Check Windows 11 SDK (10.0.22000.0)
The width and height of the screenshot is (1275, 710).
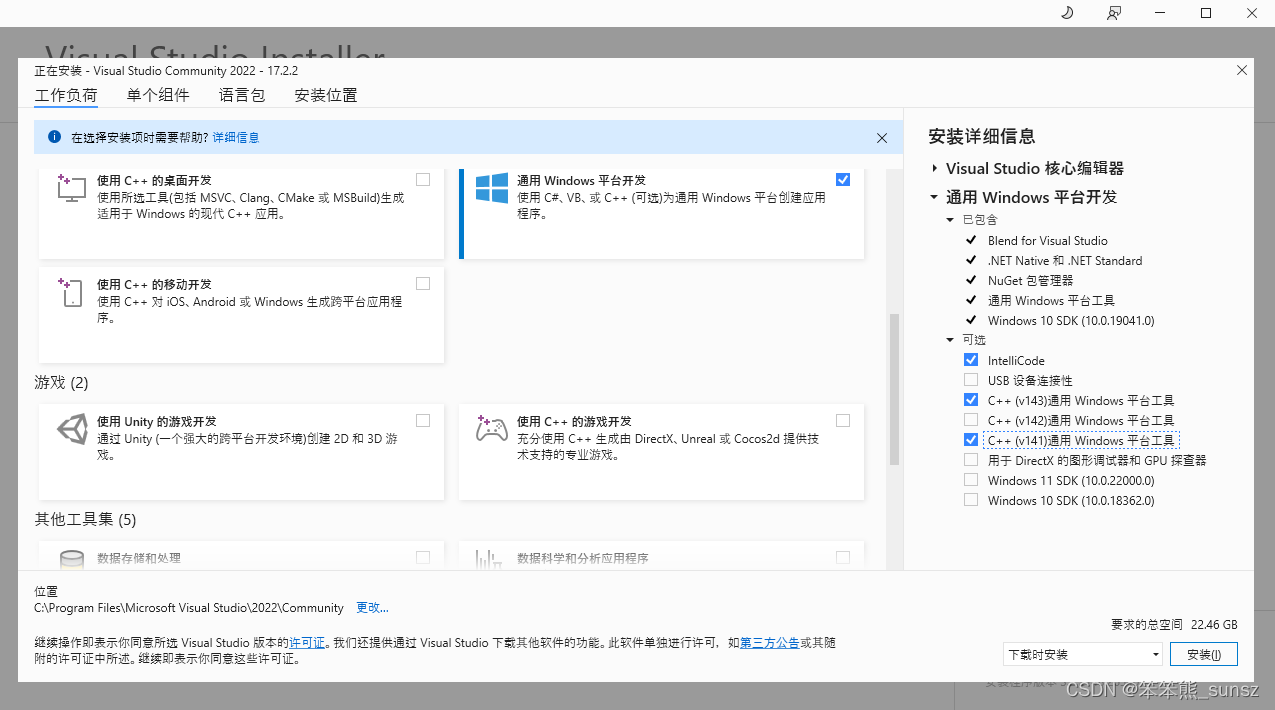pos(971,480)
